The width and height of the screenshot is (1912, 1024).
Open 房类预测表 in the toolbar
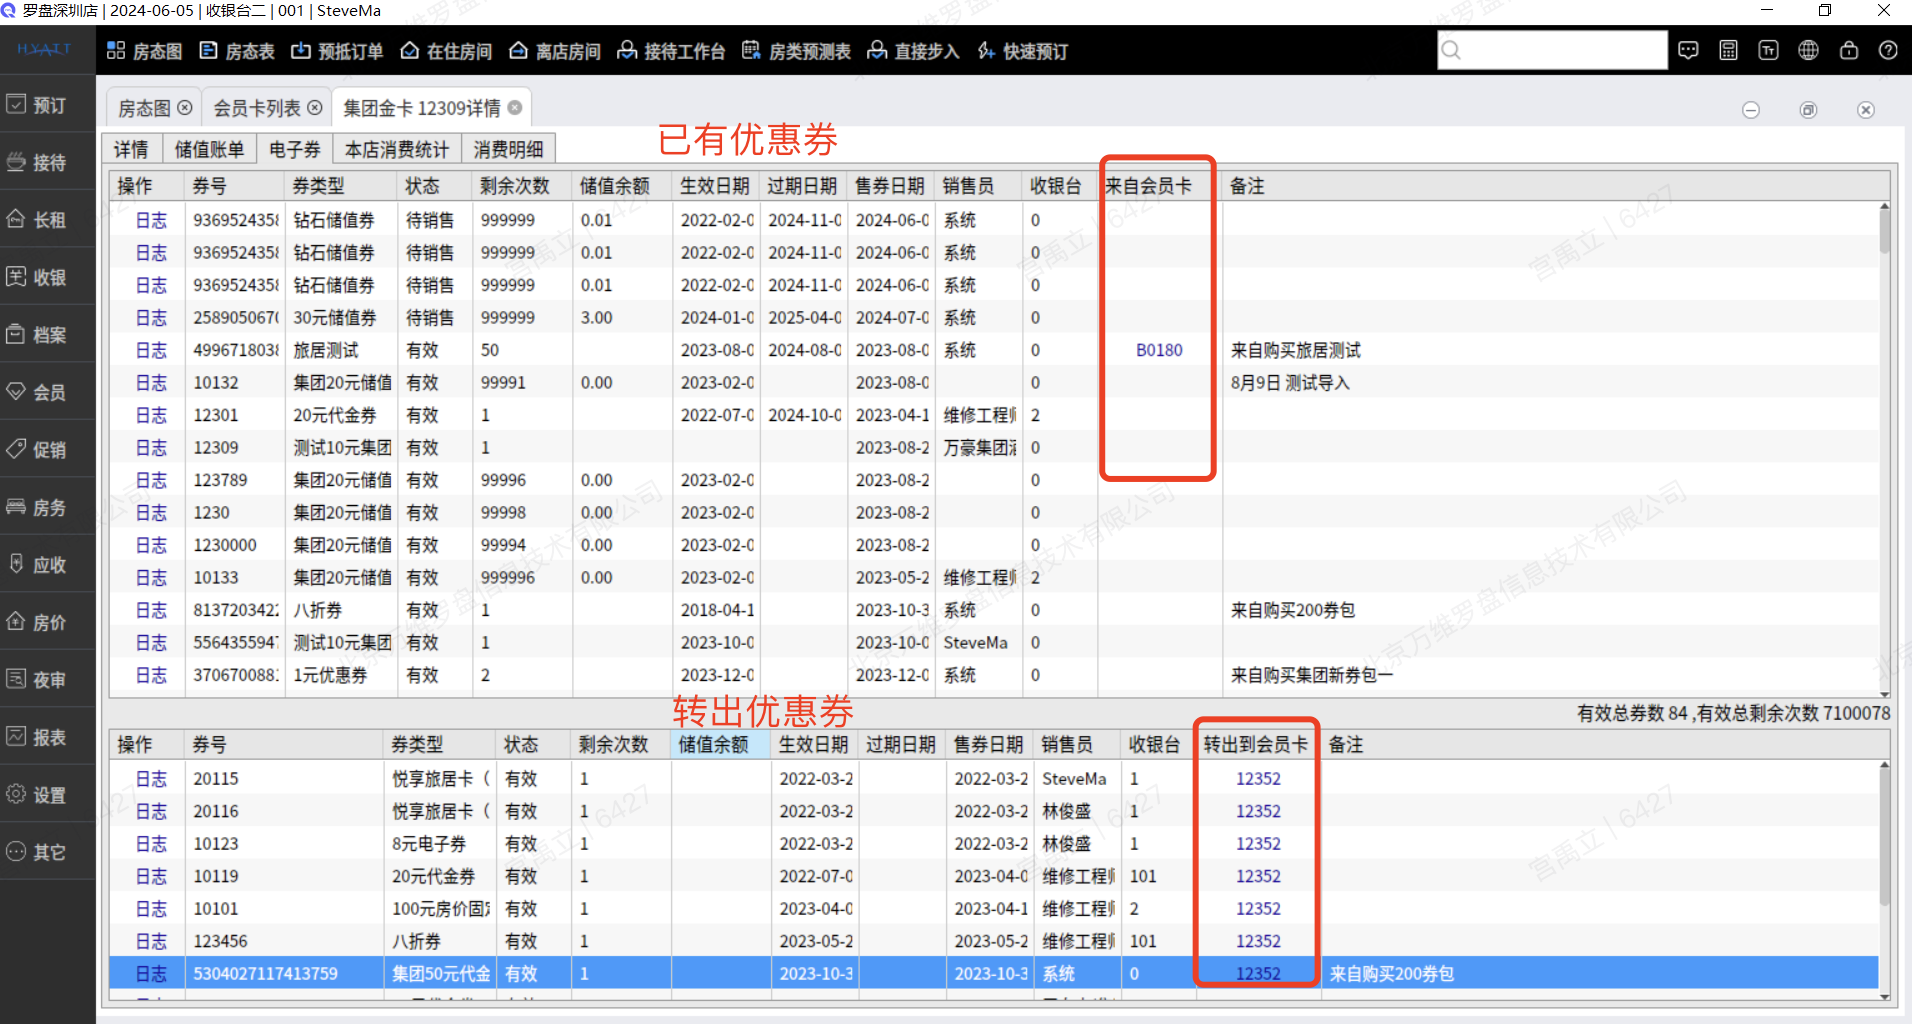(796, 51)
